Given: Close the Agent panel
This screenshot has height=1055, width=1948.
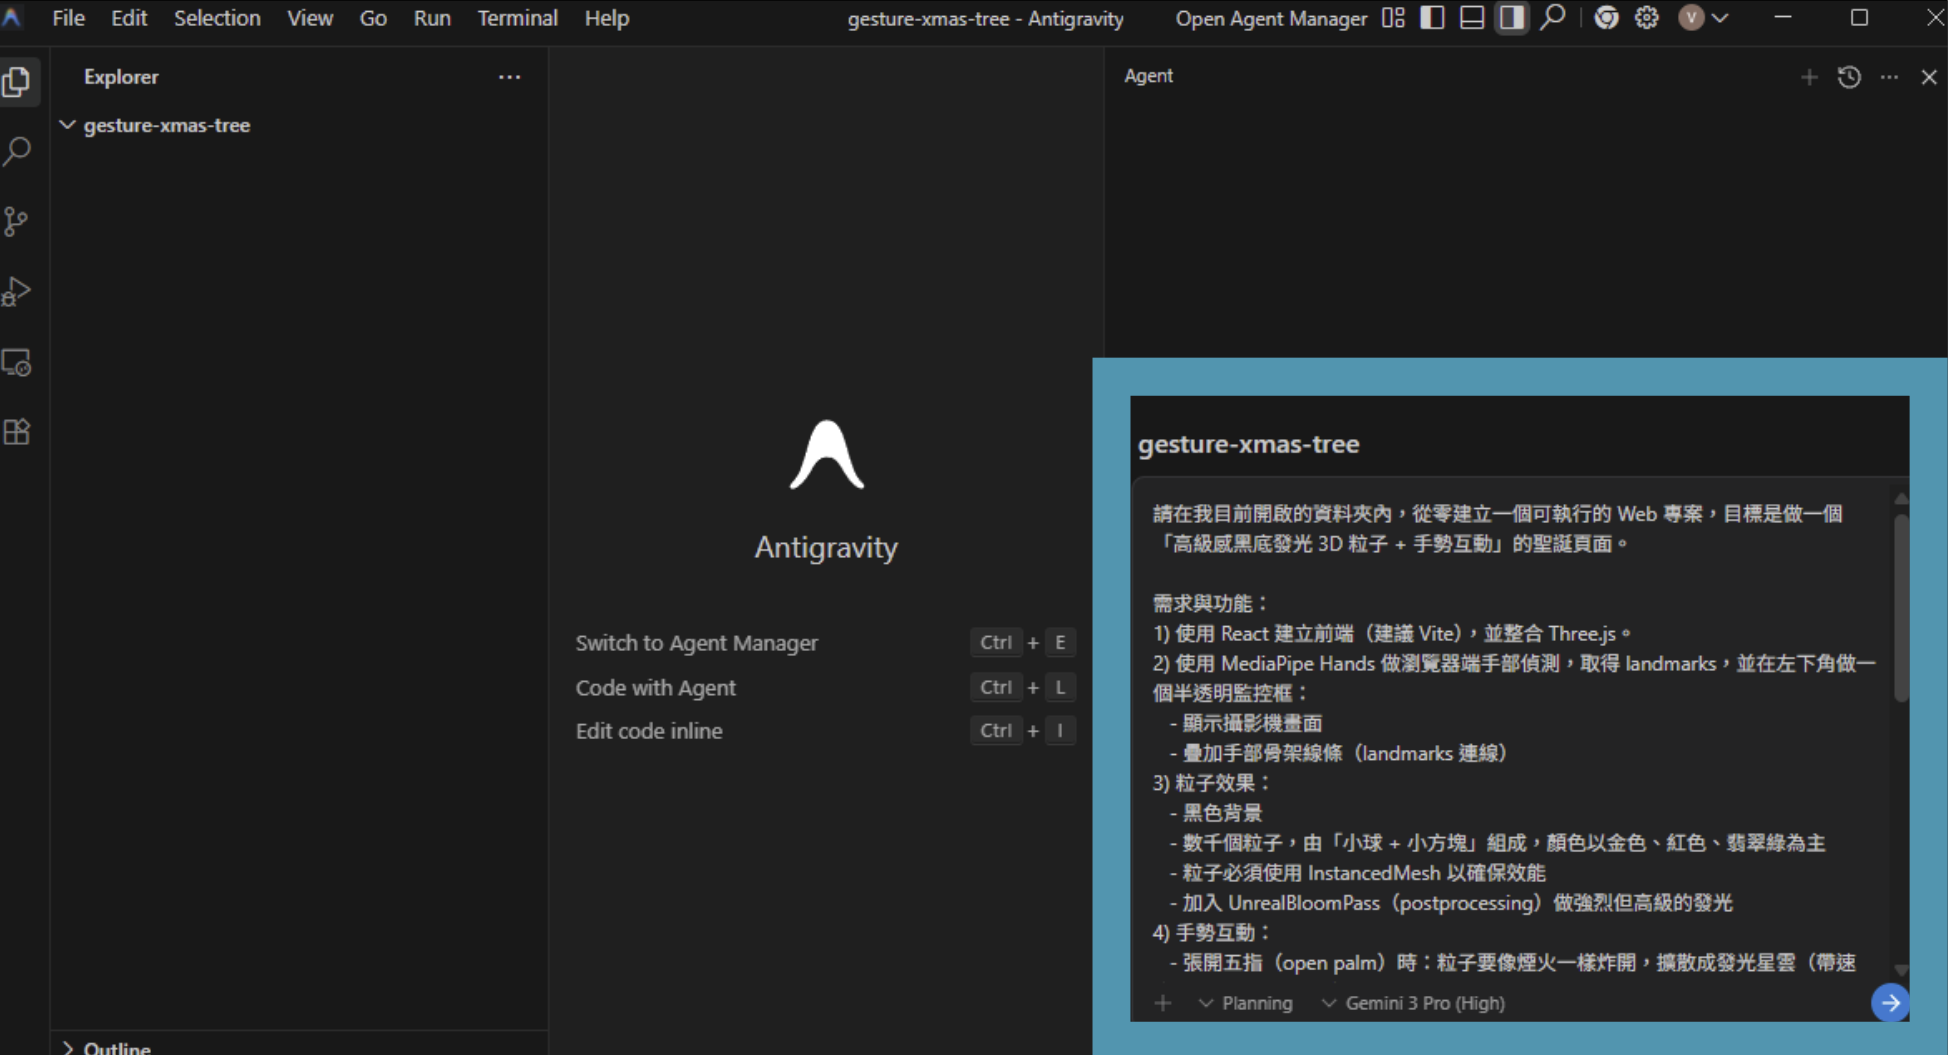Looking at the screenshot, I should pos(1929,77).
